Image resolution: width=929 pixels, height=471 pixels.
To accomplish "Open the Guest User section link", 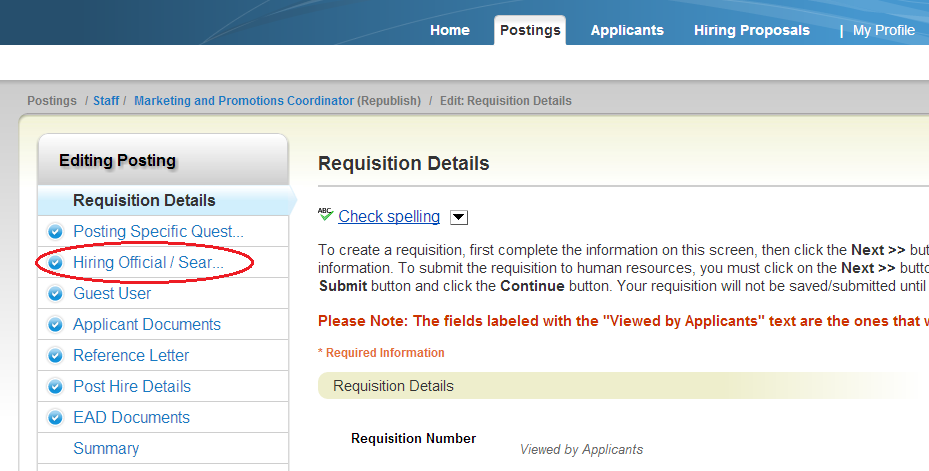I will click(x=112, y=294).
